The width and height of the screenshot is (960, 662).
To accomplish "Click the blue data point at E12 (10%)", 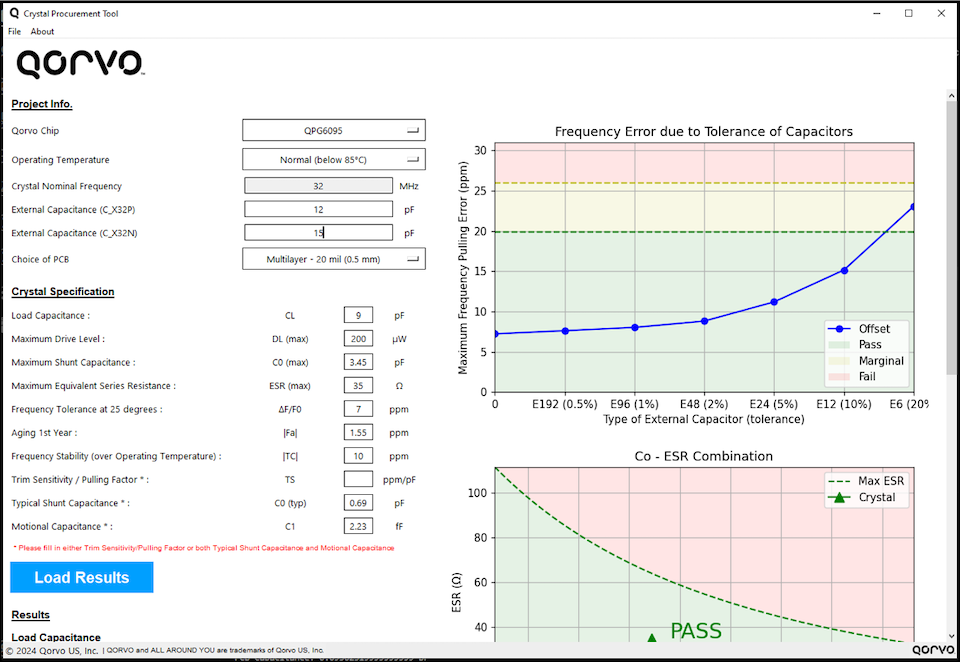I will pos(844,270).
